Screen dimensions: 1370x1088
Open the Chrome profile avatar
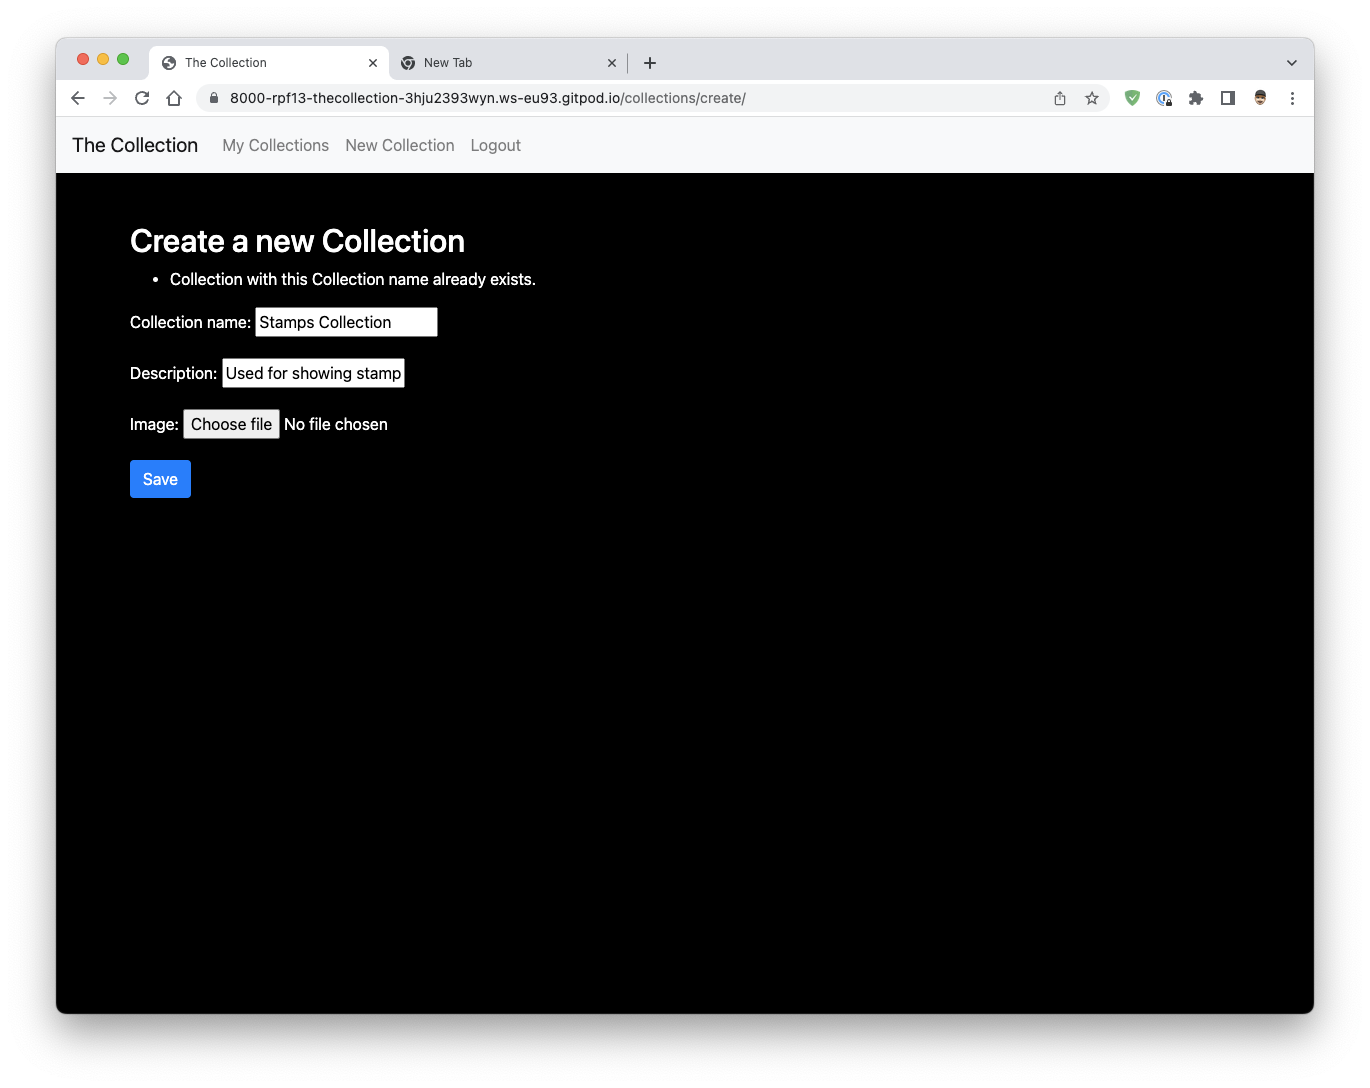tap(1259, 98)
